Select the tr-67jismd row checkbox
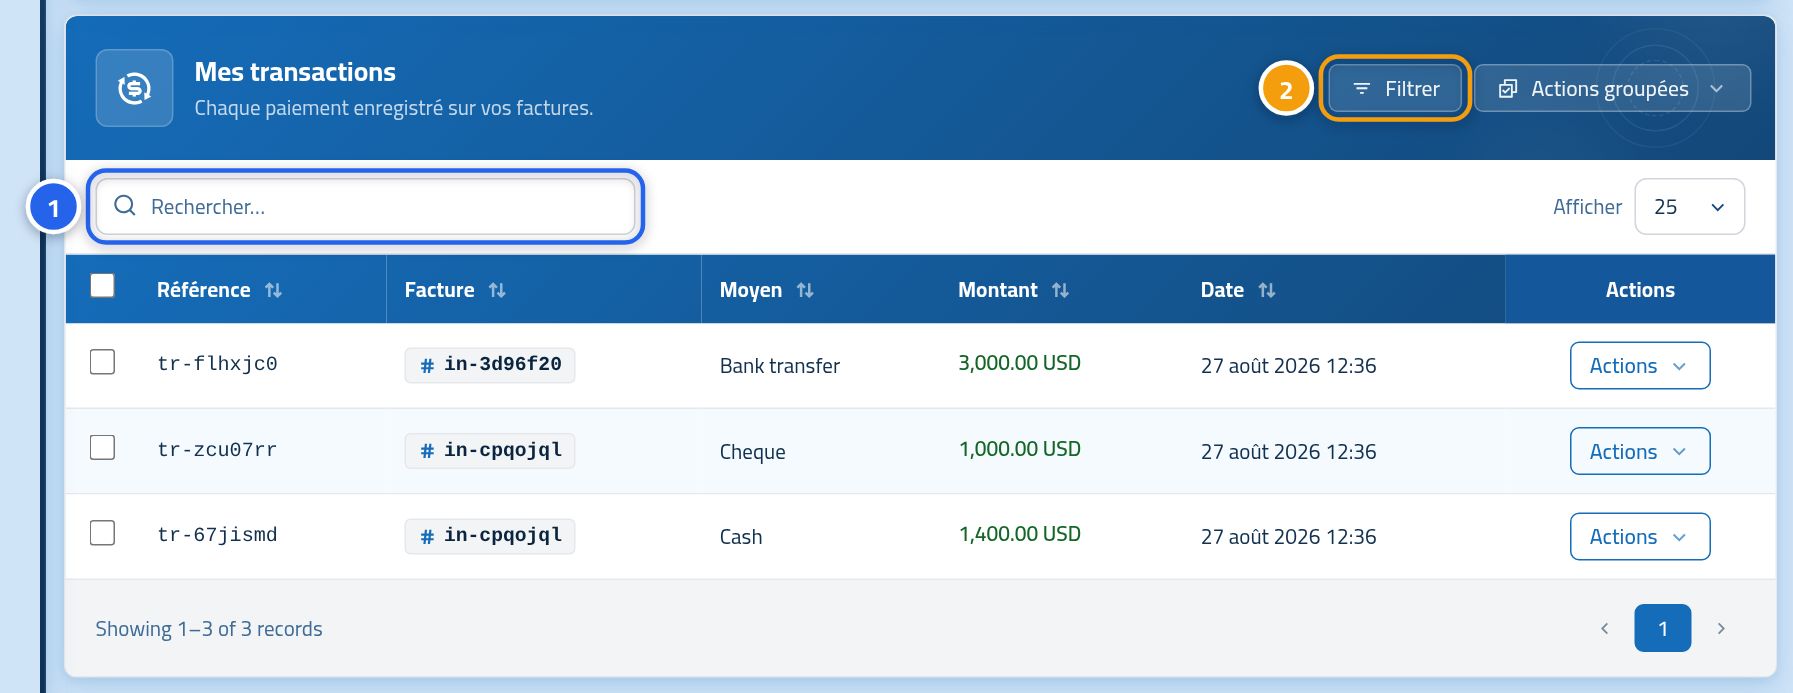Viewport: 1793px width, 693px height. coord(102,532)
